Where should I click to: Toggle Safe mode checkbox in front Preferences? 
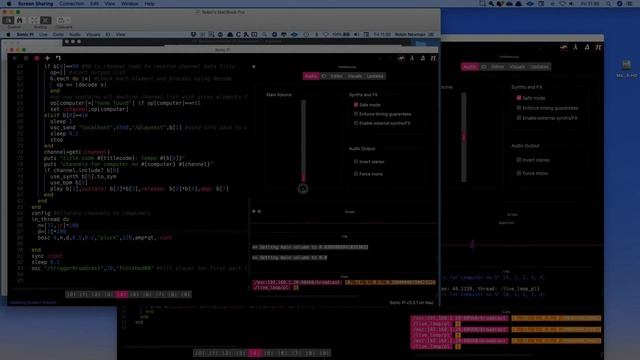click(356, 105)
